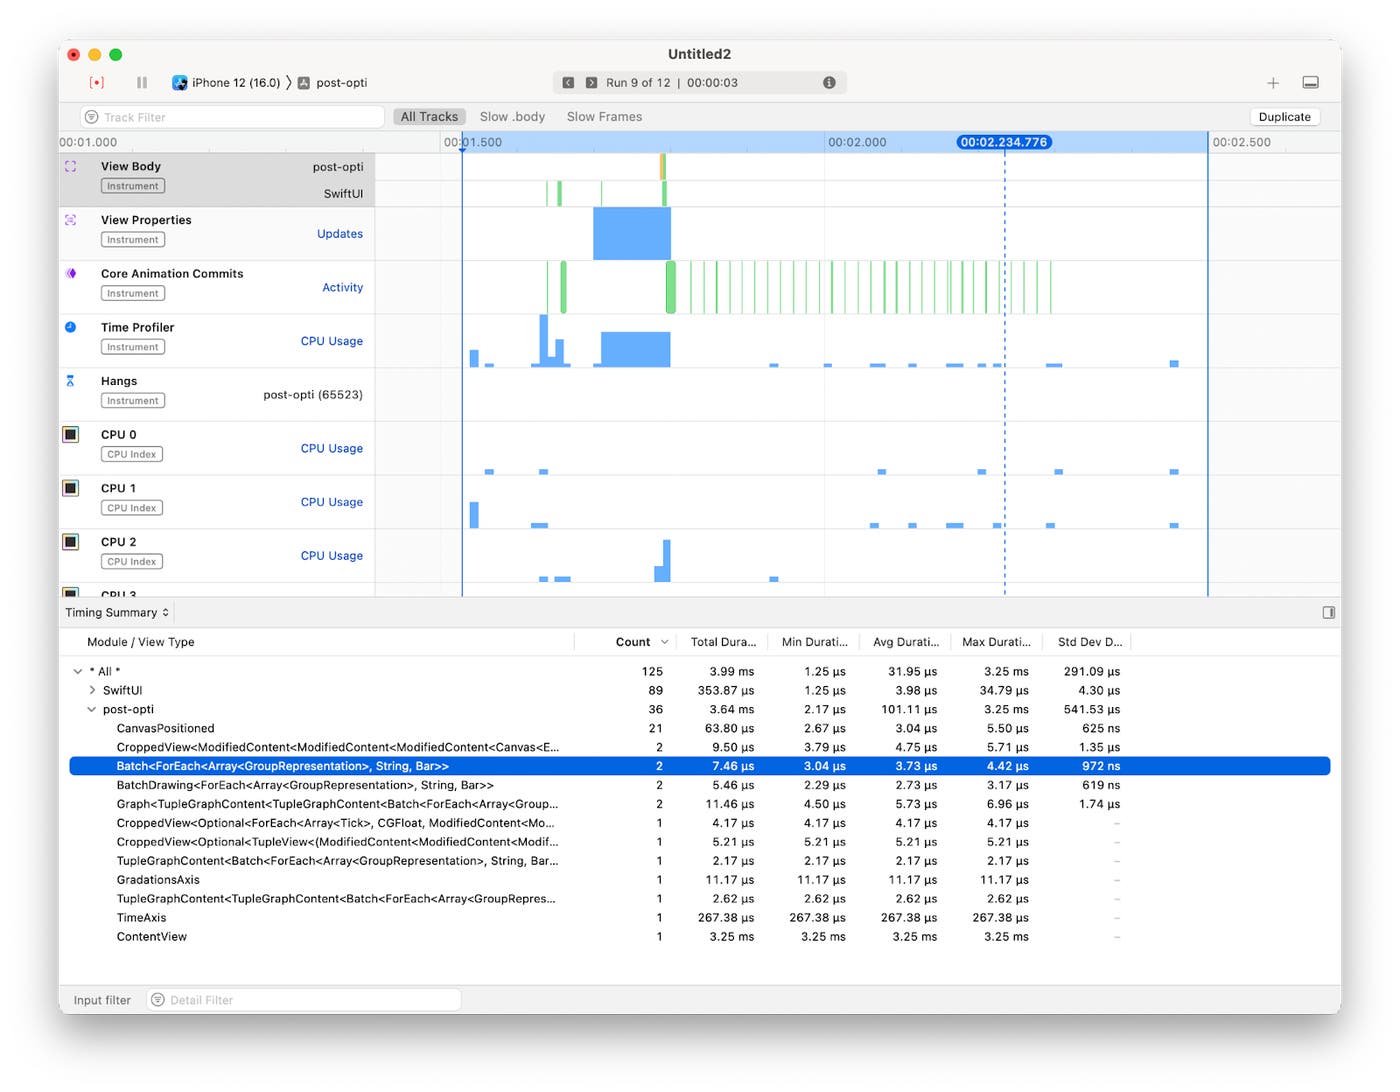
Task: Click the Time Profiler instrument icon
Action: [x=70, y=327]
